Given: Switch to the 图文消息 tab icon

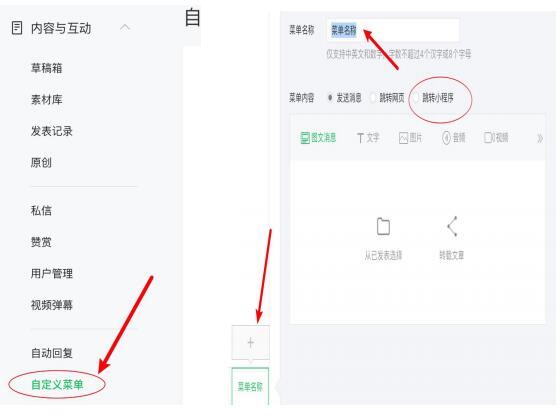Looking at the screenshot, I should [x=305, y=138].
